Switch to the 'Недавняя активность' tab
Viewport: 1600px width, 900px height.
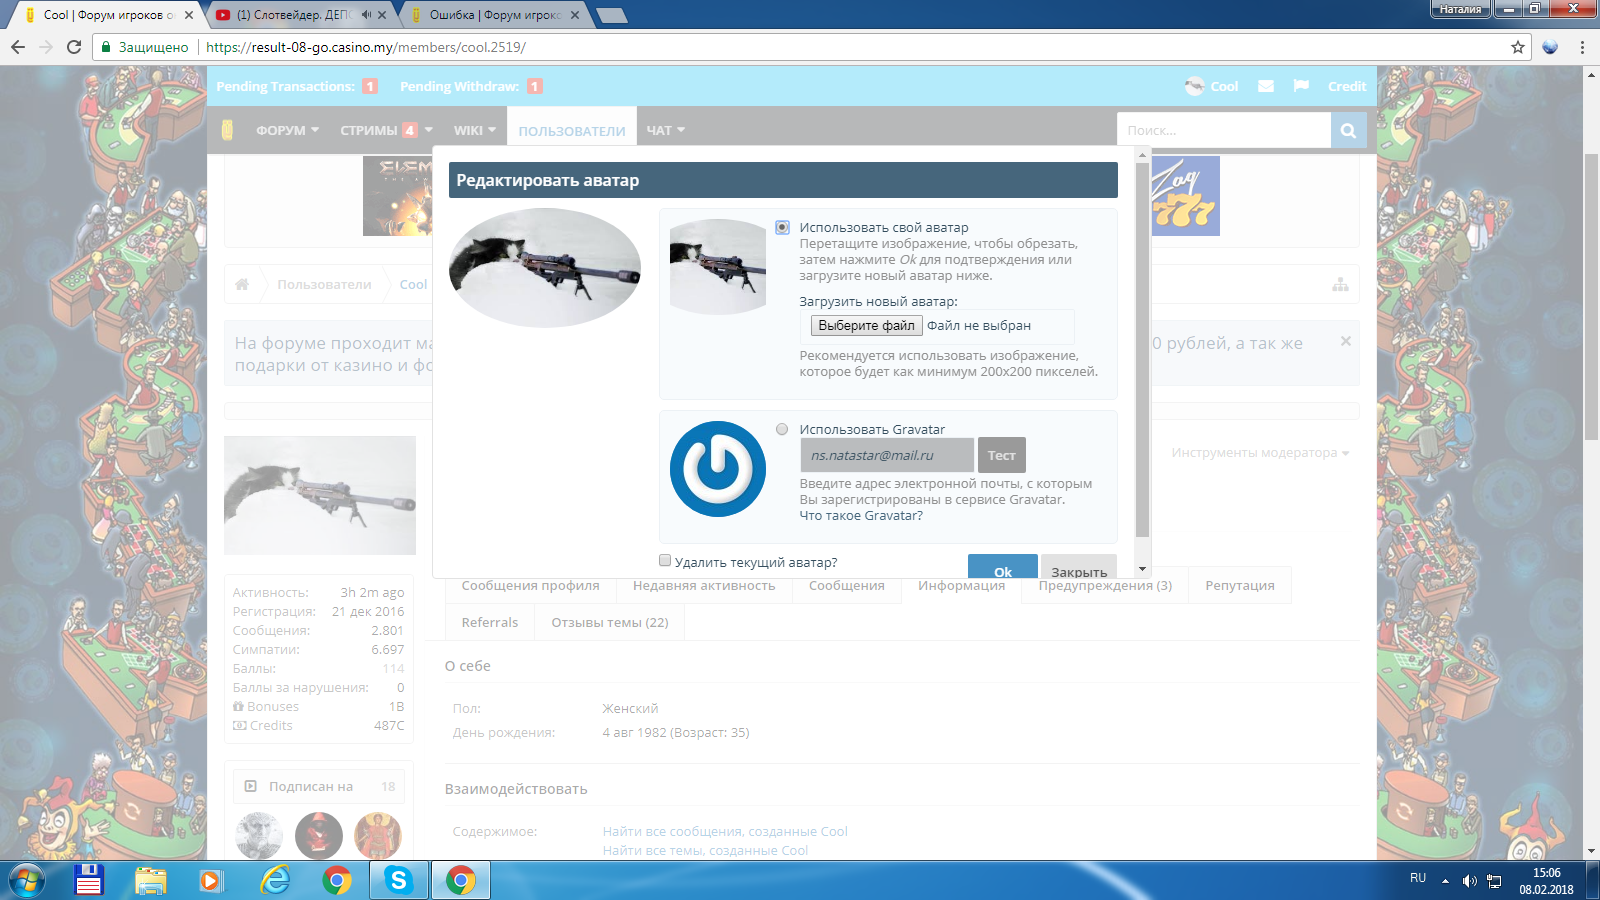(x=704, y=585)
